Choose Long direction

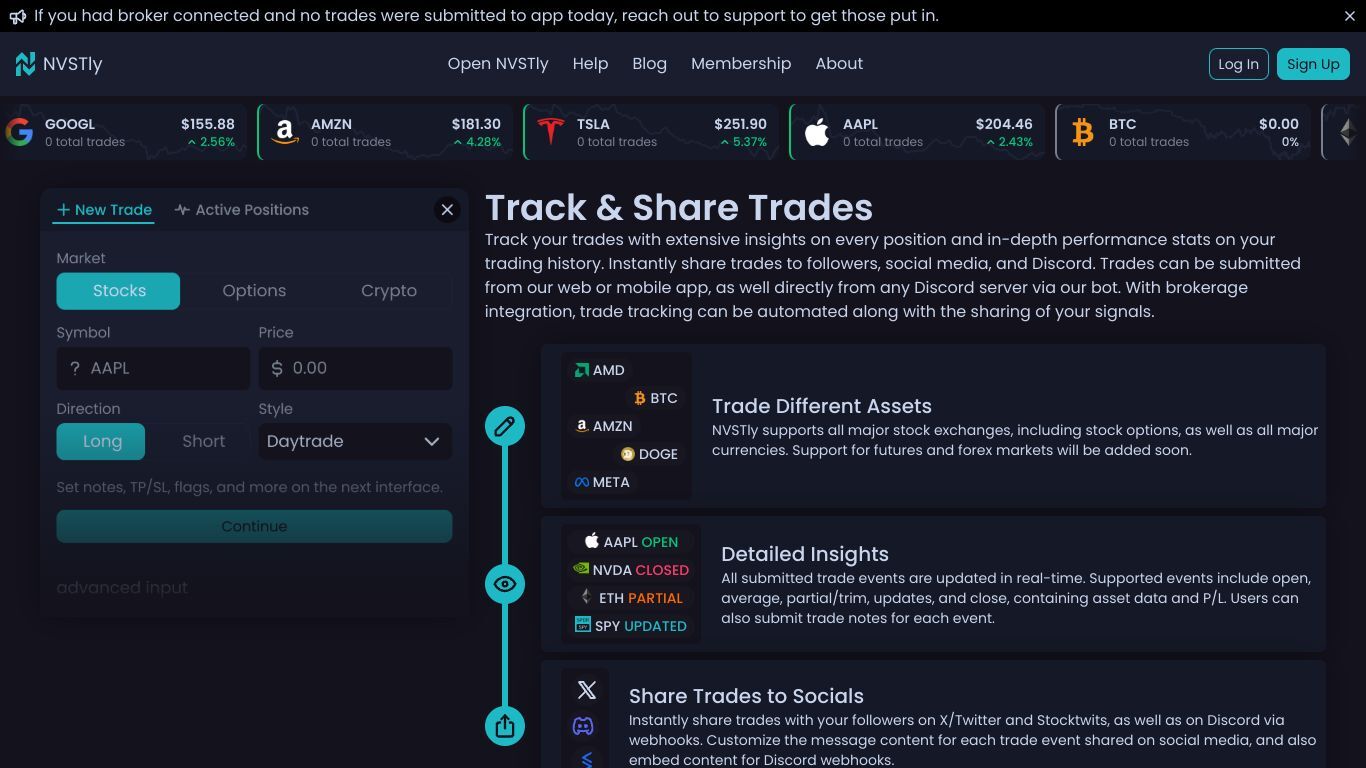(101, 441)
